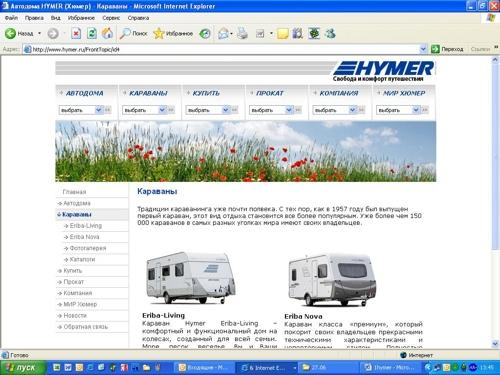500x375 pixels.
Task: Click the Research books toolbar icon
Action: point(298,33)
